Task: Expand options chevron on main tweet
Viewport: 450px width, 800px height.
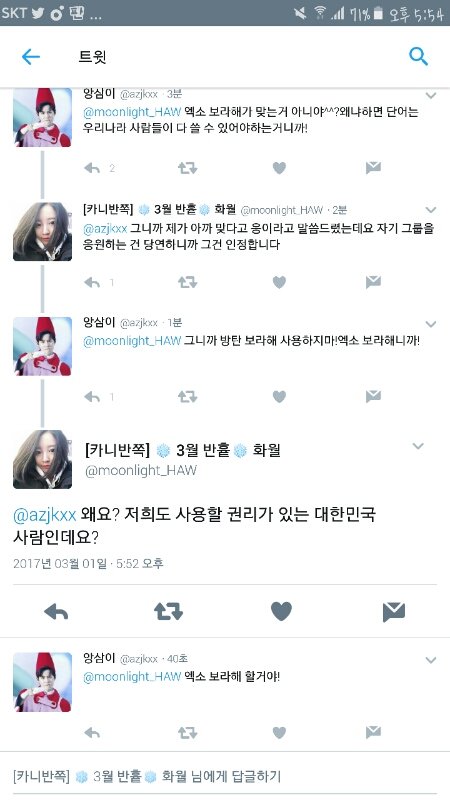Action: tap(418, 446)
